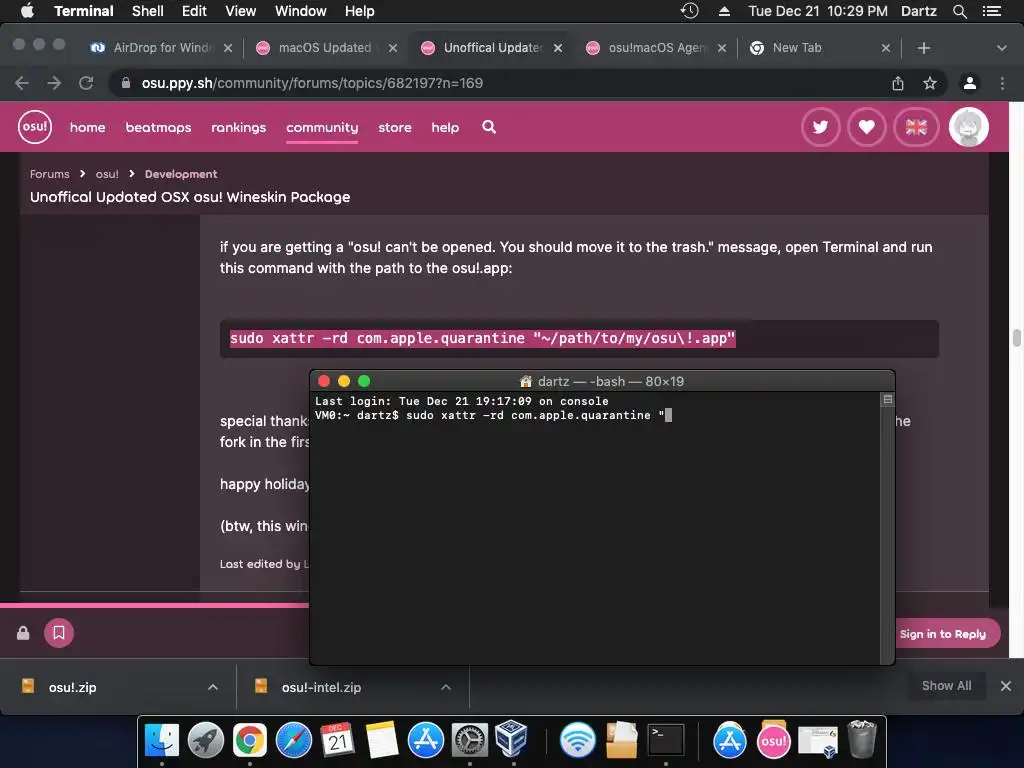Open the Chrome profile icon
Image resolution: width=1024 pixels, height=768 pixels.
(x=970, y=83)
